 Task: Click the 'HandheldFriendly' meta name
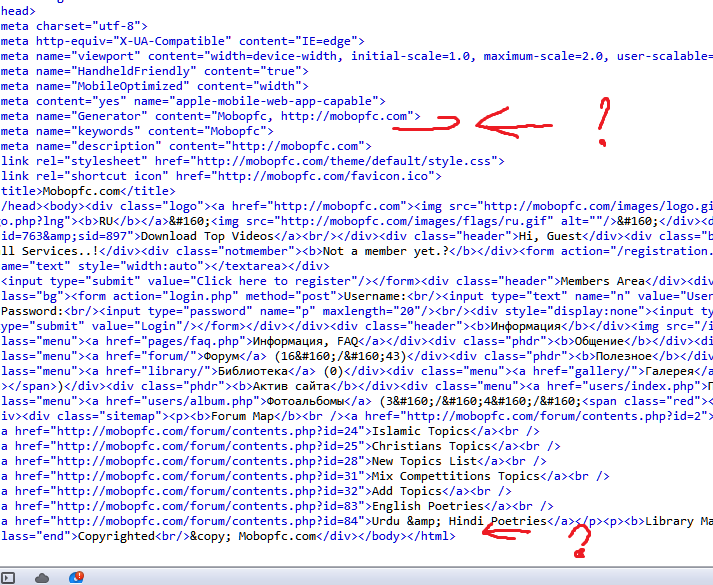point(133,71)
